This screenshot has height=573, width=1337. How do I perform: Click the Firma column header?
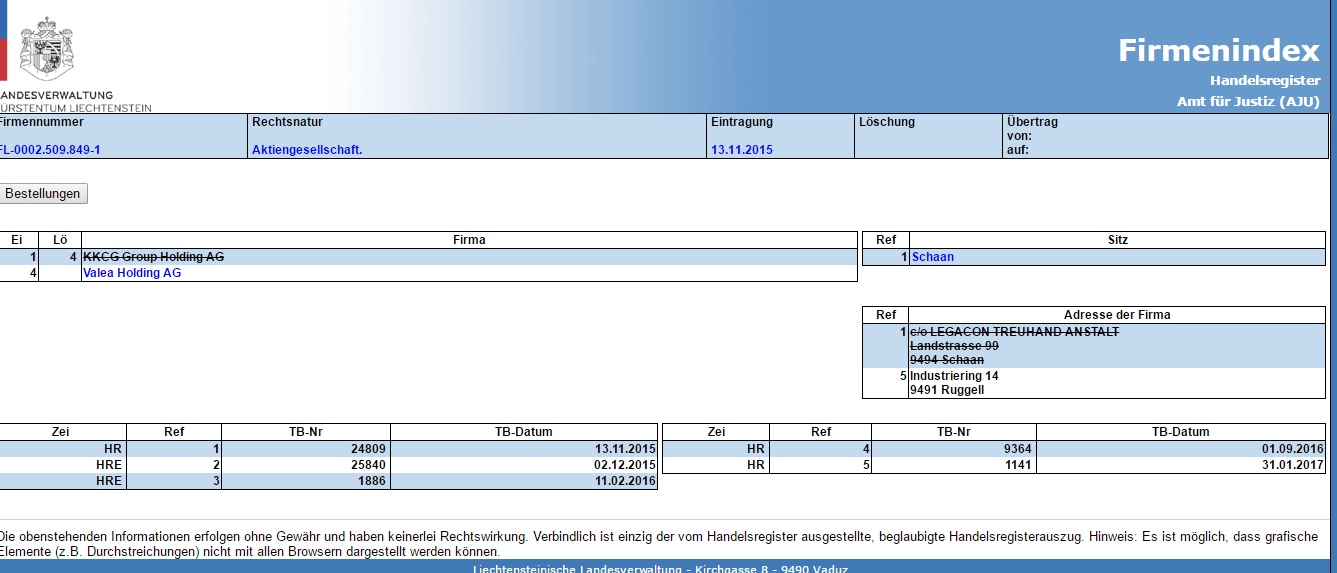pyautogui.click(x=469, y=240)
